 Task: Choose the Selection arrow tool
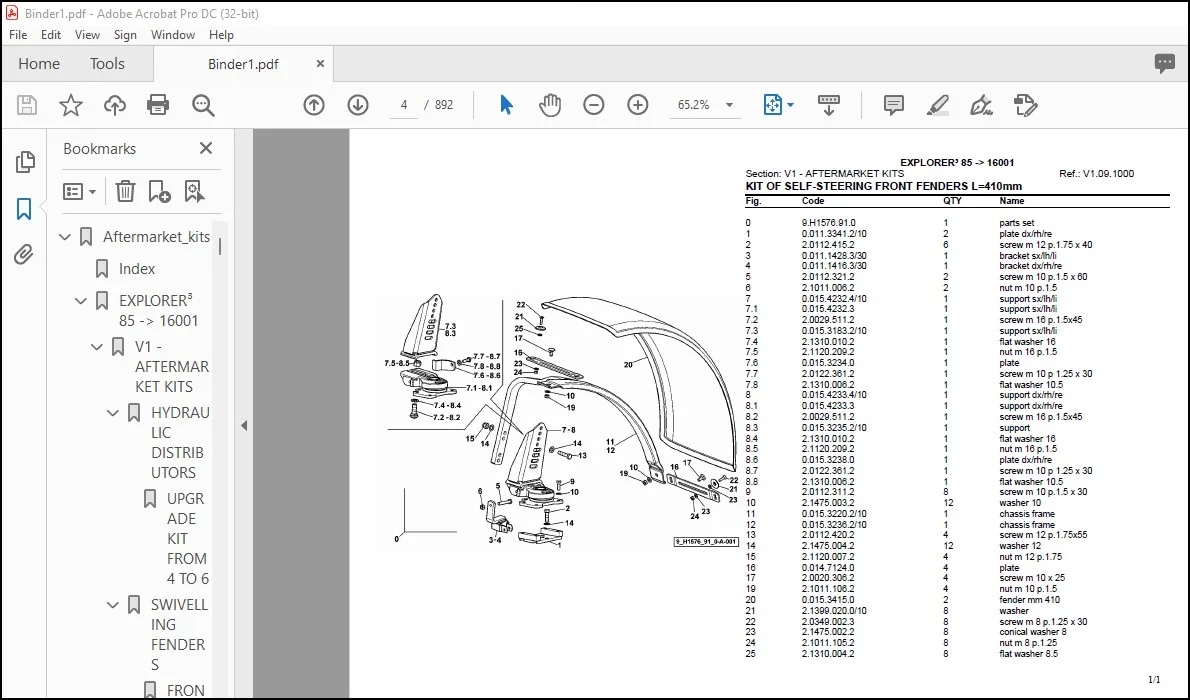pyautogui.click(x=506, y=105)
